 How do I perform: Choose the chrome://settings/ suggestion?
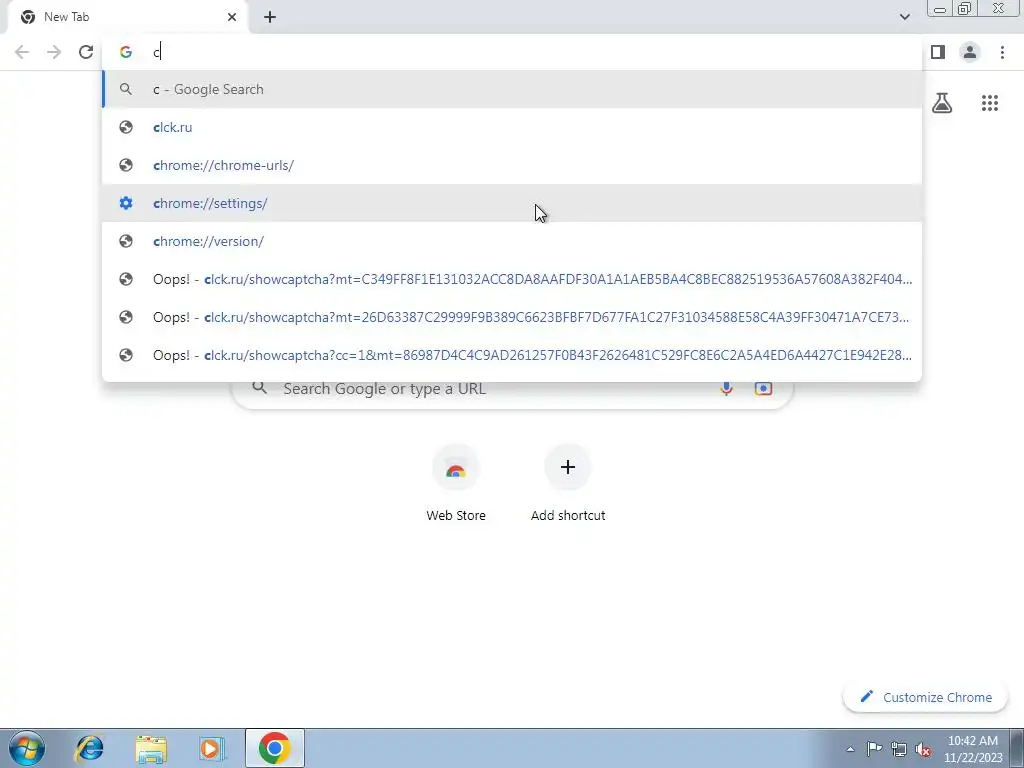click(x=512, y=203)
